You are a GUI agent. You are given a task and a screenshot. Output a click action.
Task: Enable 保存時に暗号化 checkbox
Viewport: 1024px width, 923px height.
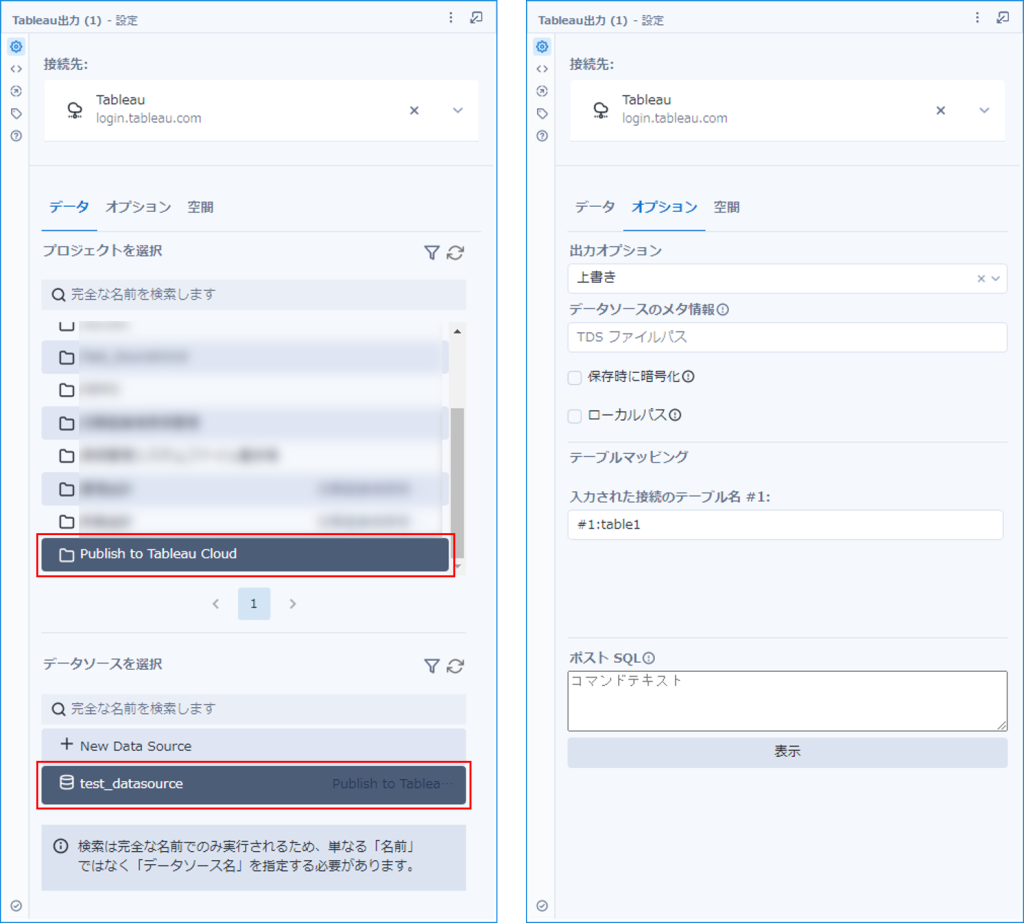[x=575, y=378]
